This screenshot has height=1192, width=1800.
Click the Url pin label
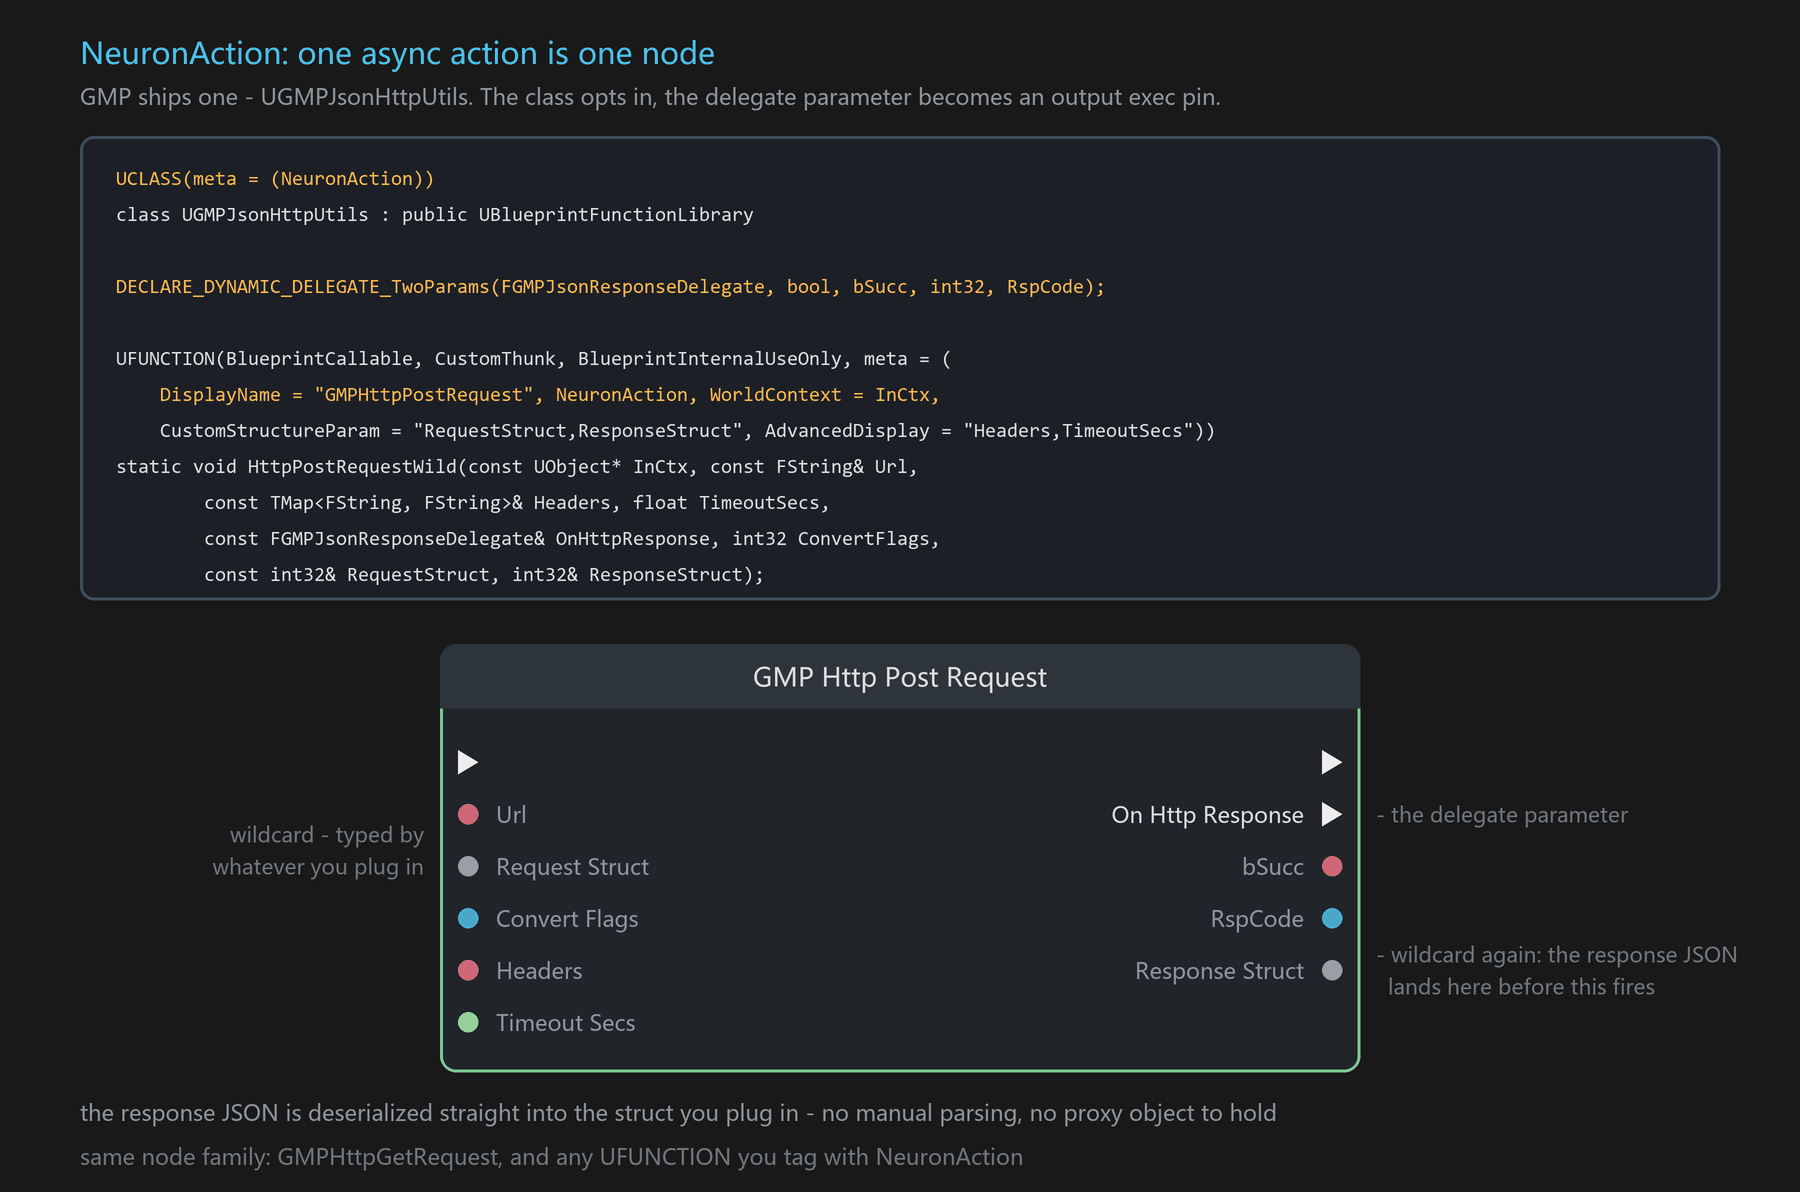click(x=511, y=814)
